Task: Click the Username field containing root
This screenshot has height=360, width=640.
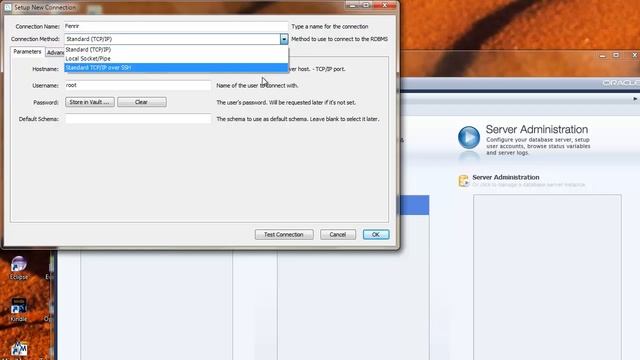Action: (x=138, y=85)
